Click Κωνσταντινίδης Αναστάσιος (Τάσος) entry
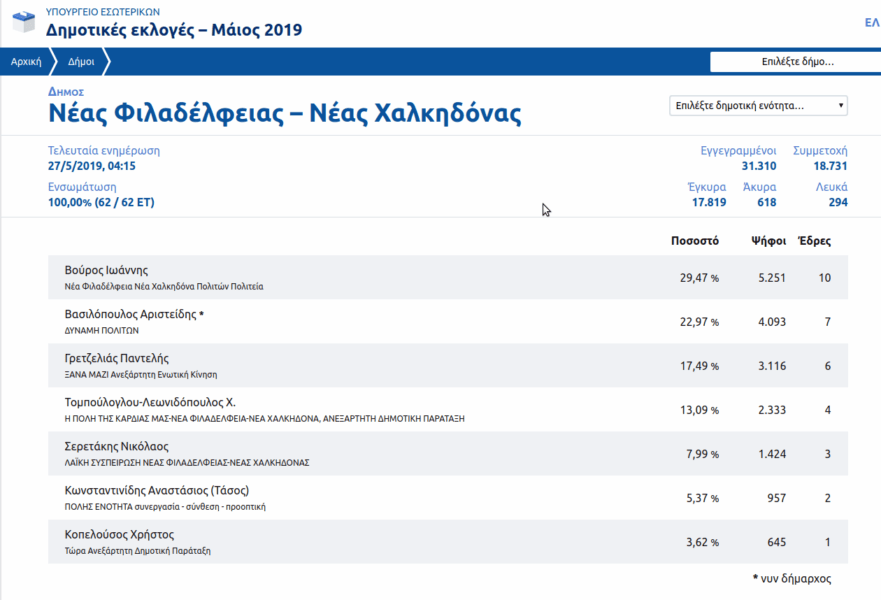This screenshot has width=881, height=600. pos(156,490)
